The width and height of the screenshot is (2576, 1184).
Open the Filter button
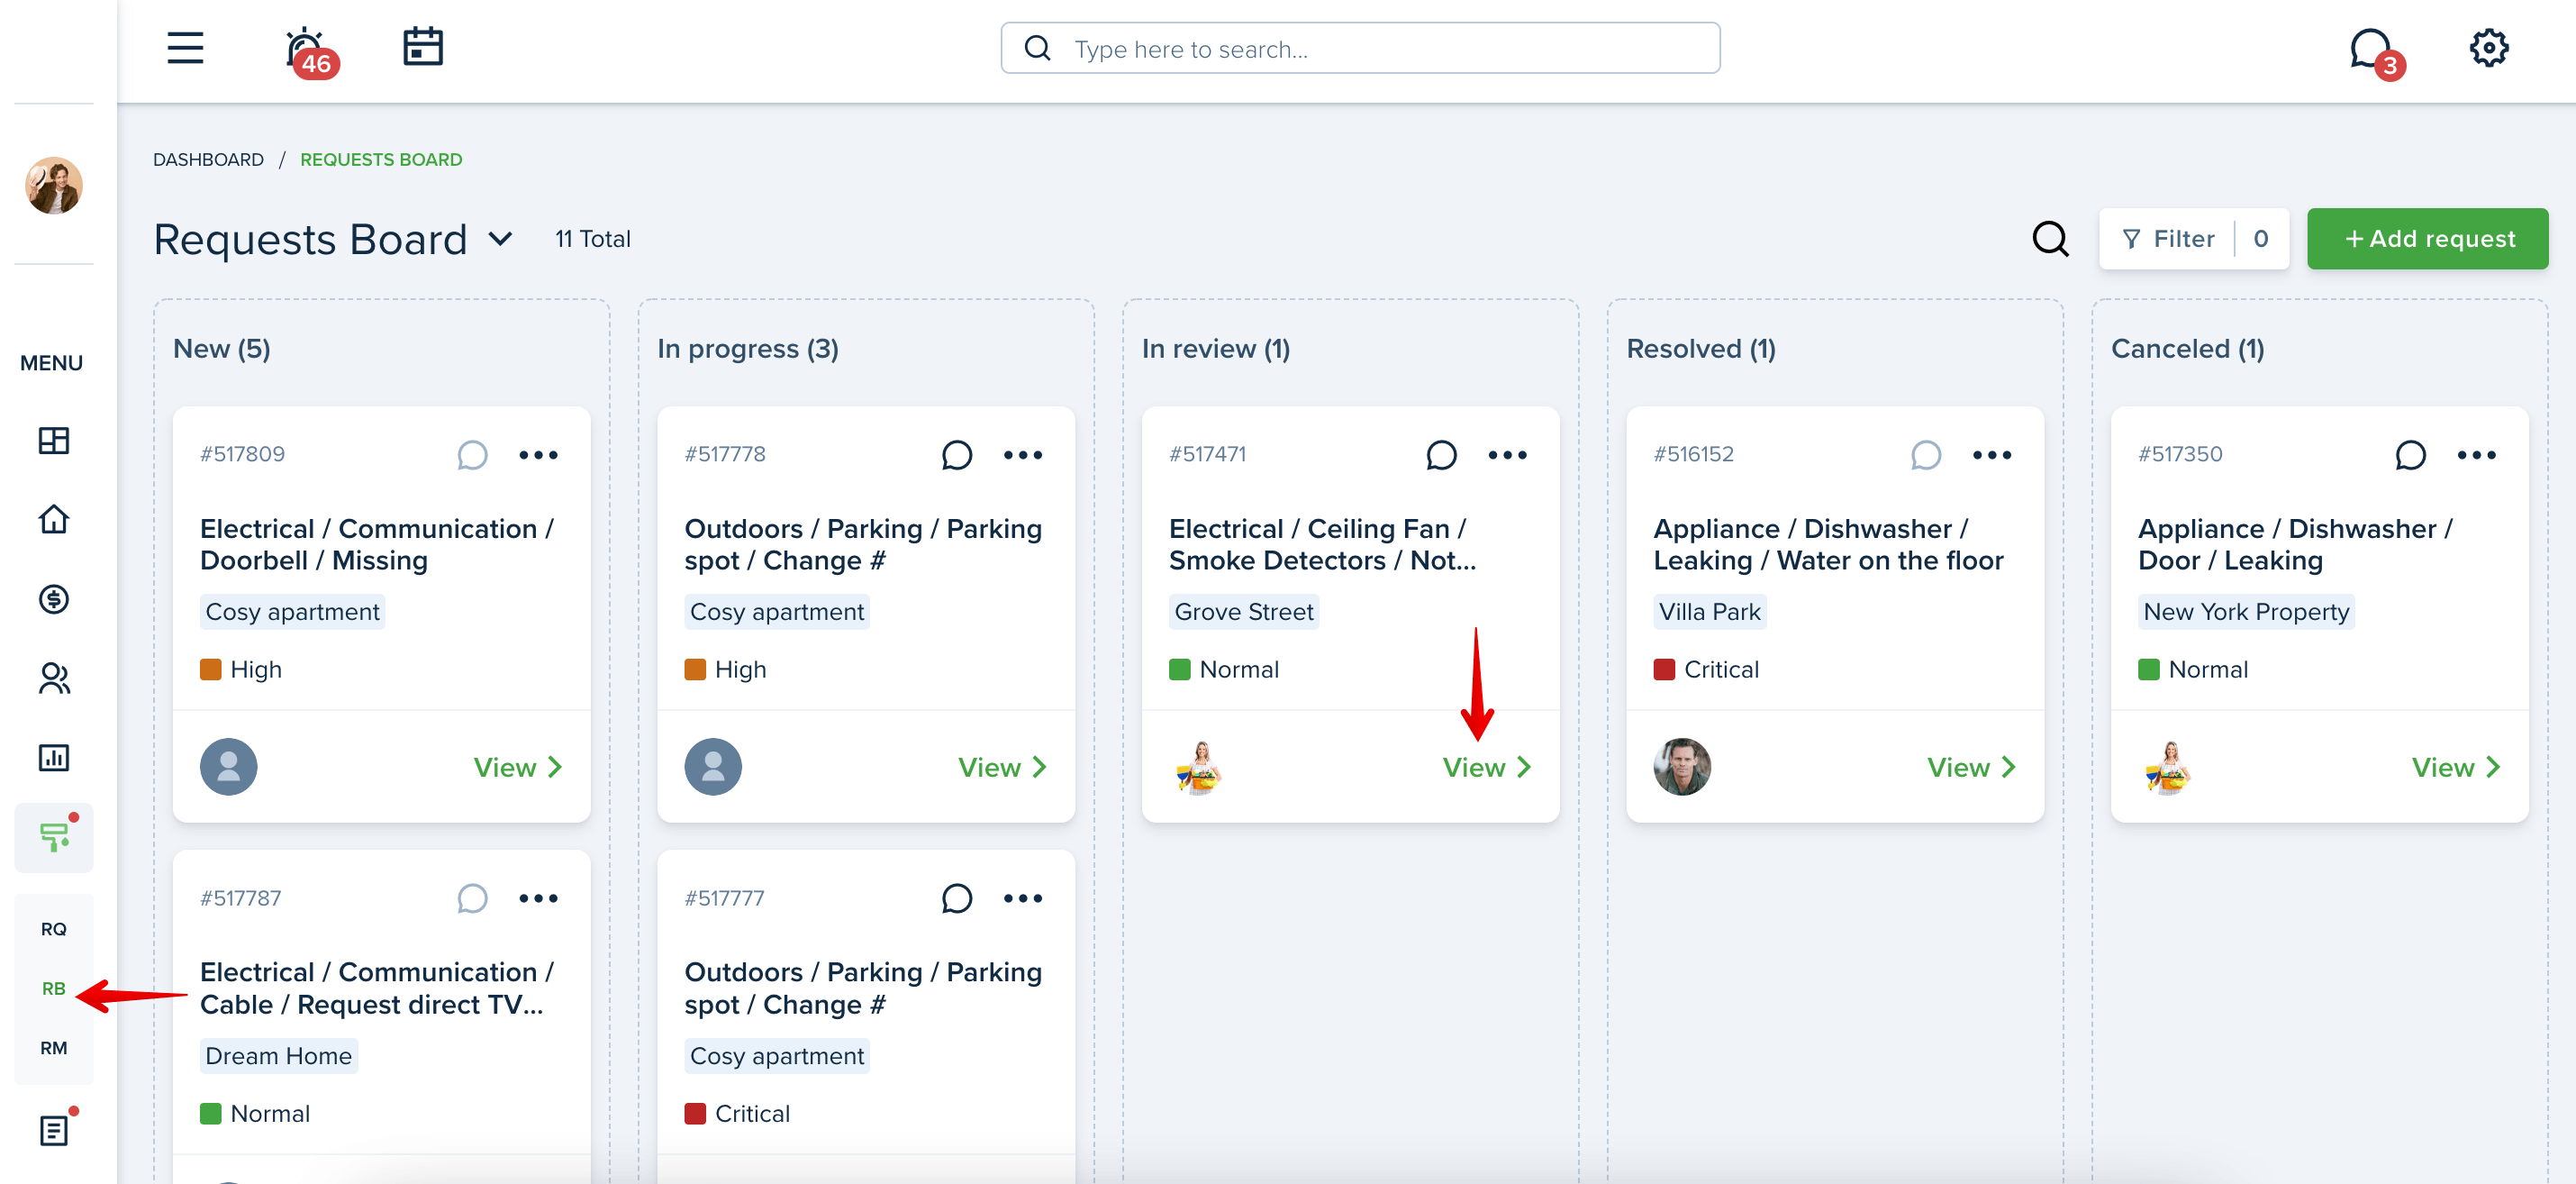(x=2194, y=239)
